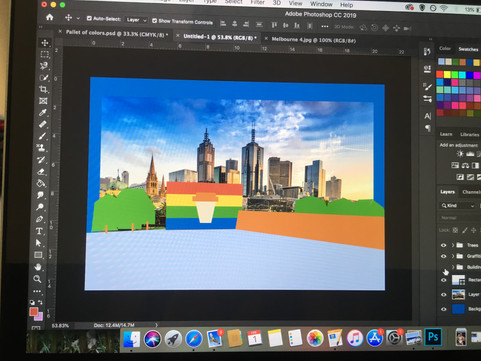This screenshot has width=481, height=361.
Task: Toggle the Auto-Select checkbox
Action: click(89, 18)
